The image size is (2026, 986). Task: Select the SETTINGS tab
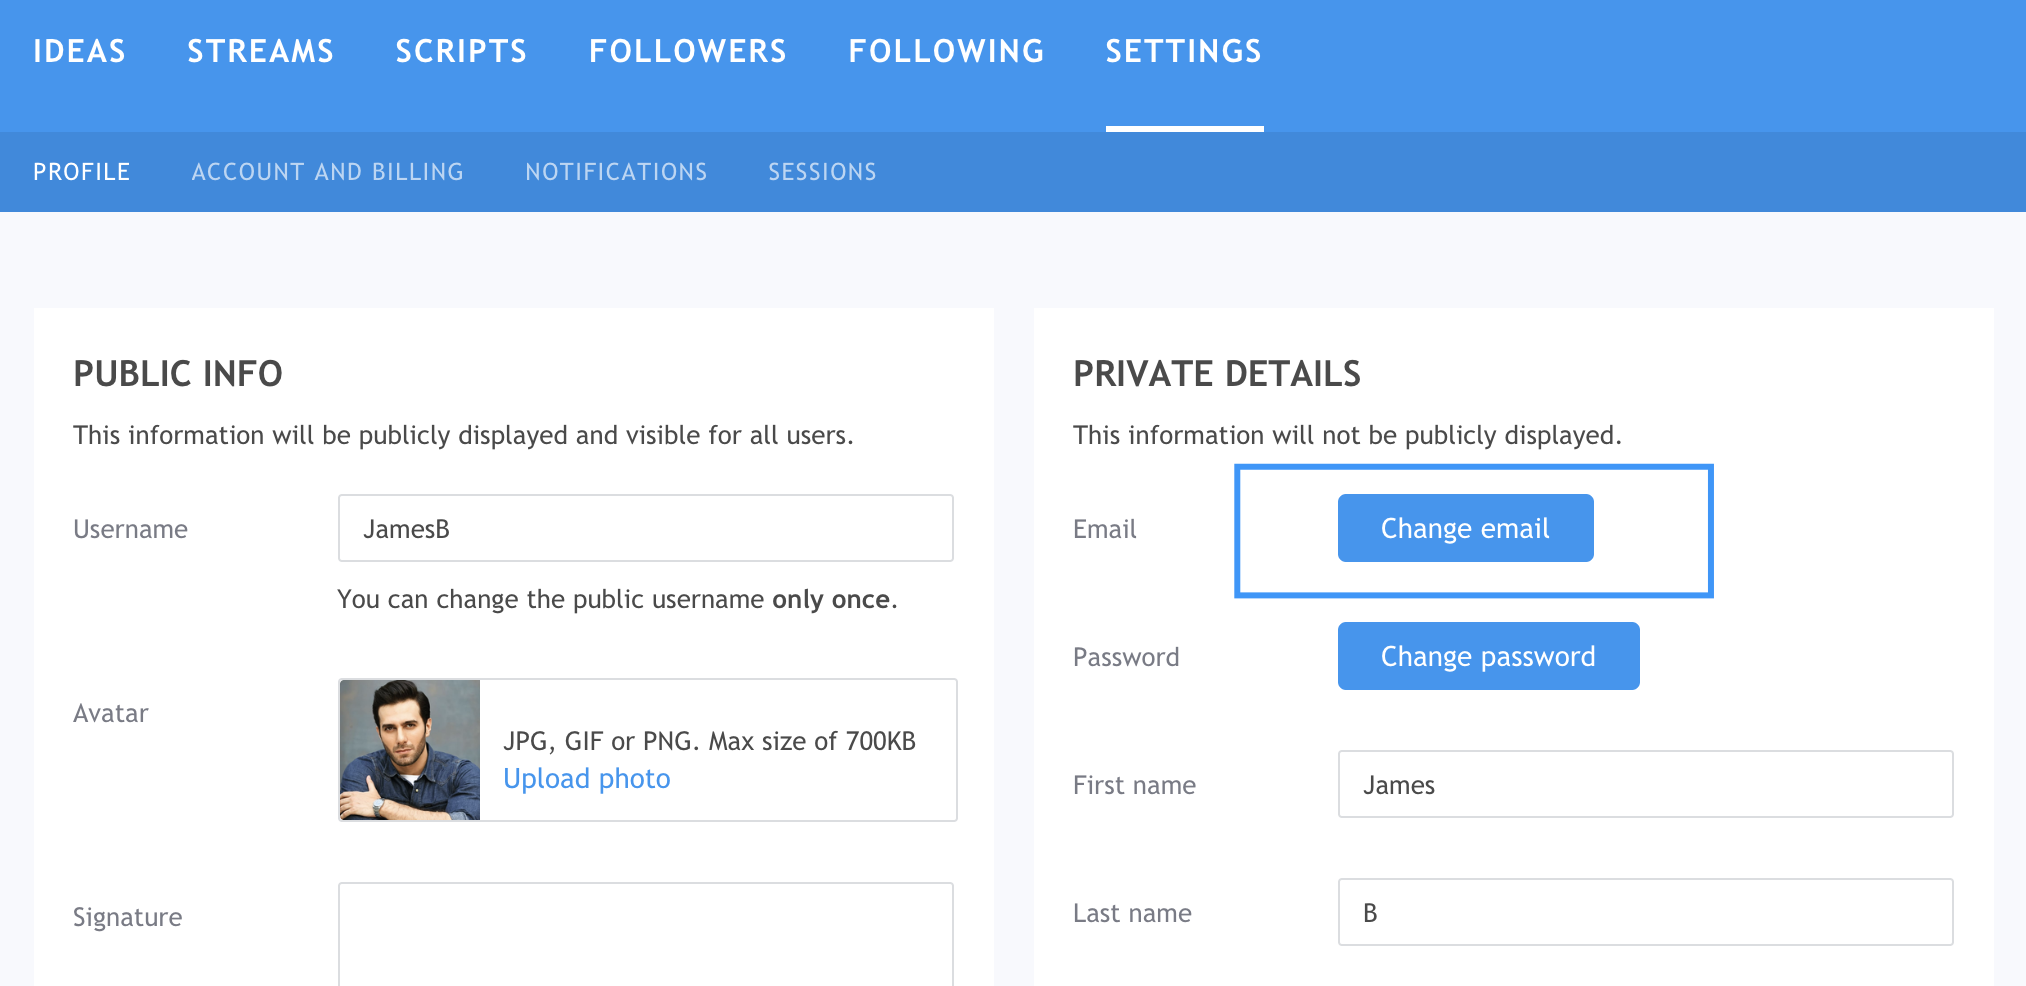pyautogui.click(x=1184, y=51)
